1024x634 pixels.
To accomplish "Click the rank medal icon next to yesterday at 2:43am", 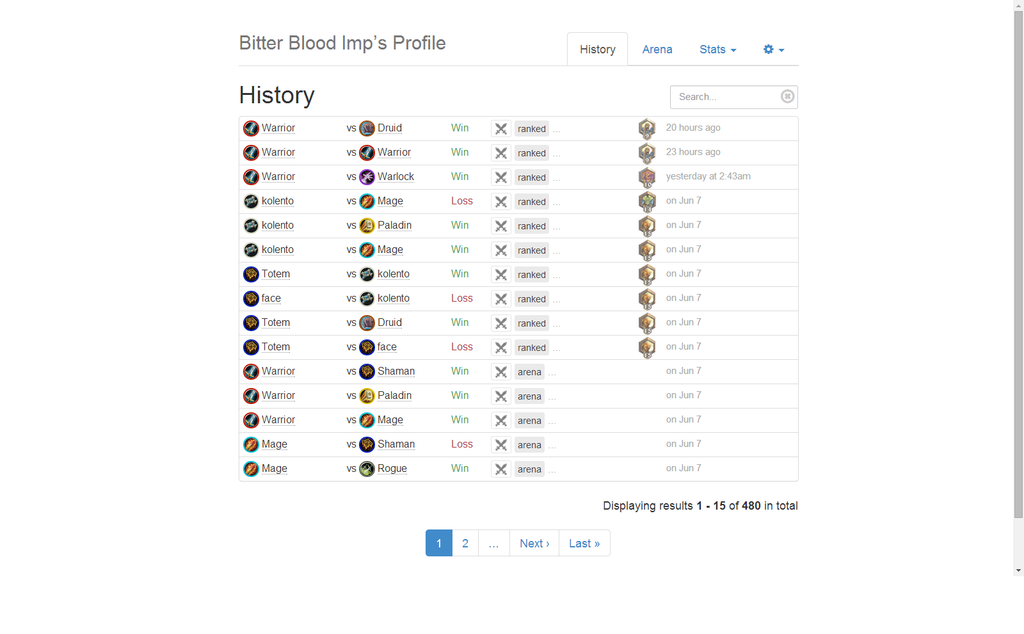I will pyautogui.click(x=647, y=177).
